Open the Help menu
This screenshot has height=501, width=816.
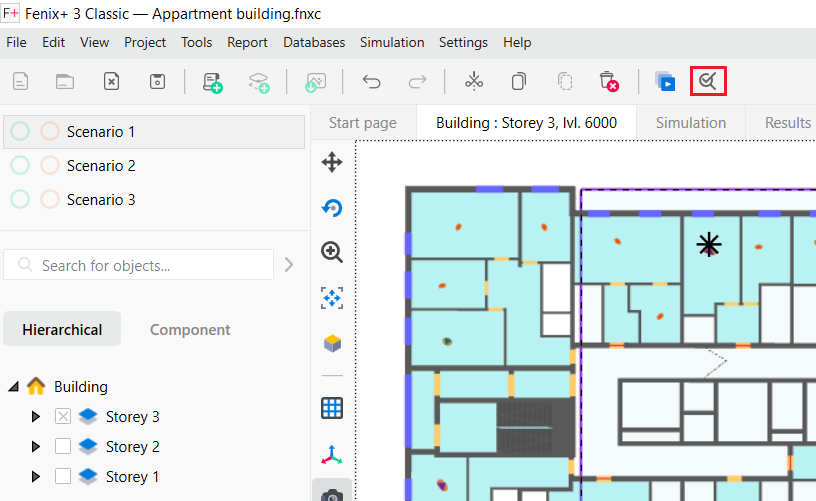pyautogui.click(x=517, y=43)
